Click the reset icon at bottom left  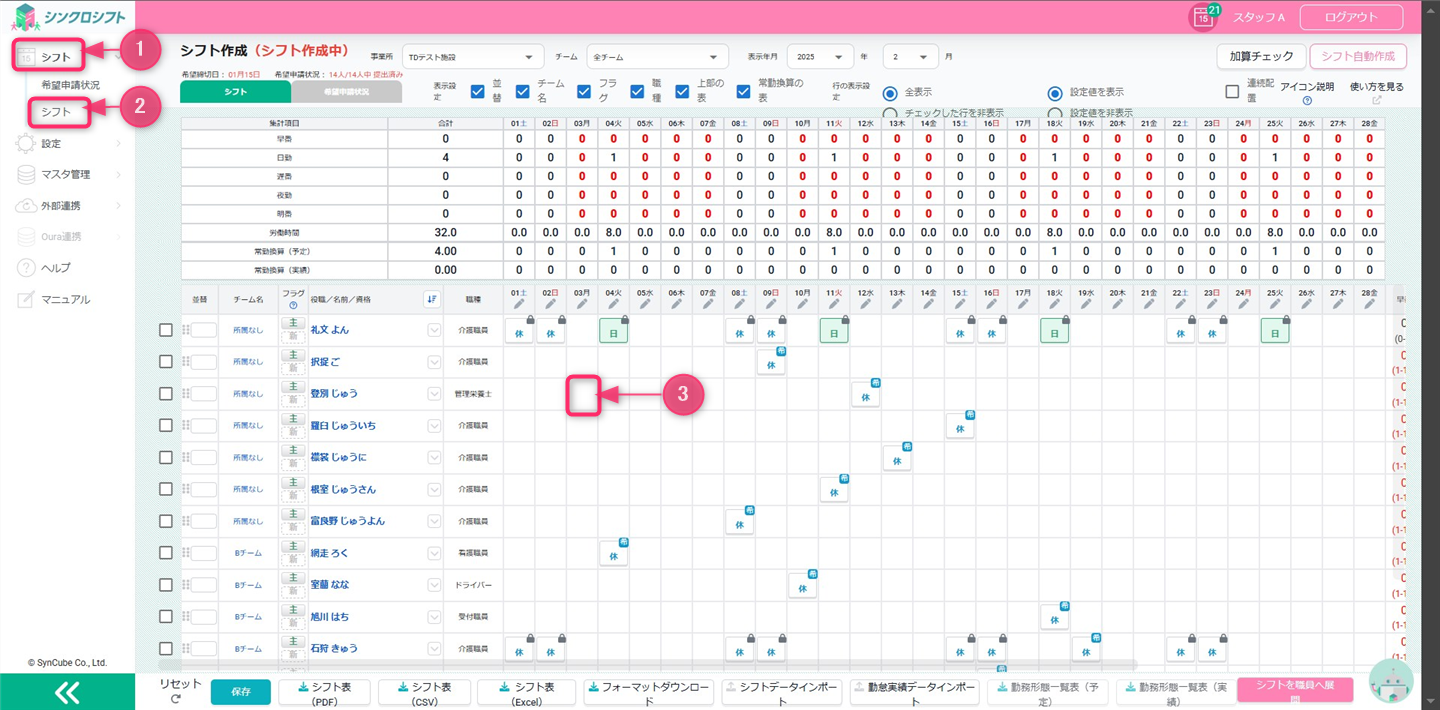176,699
